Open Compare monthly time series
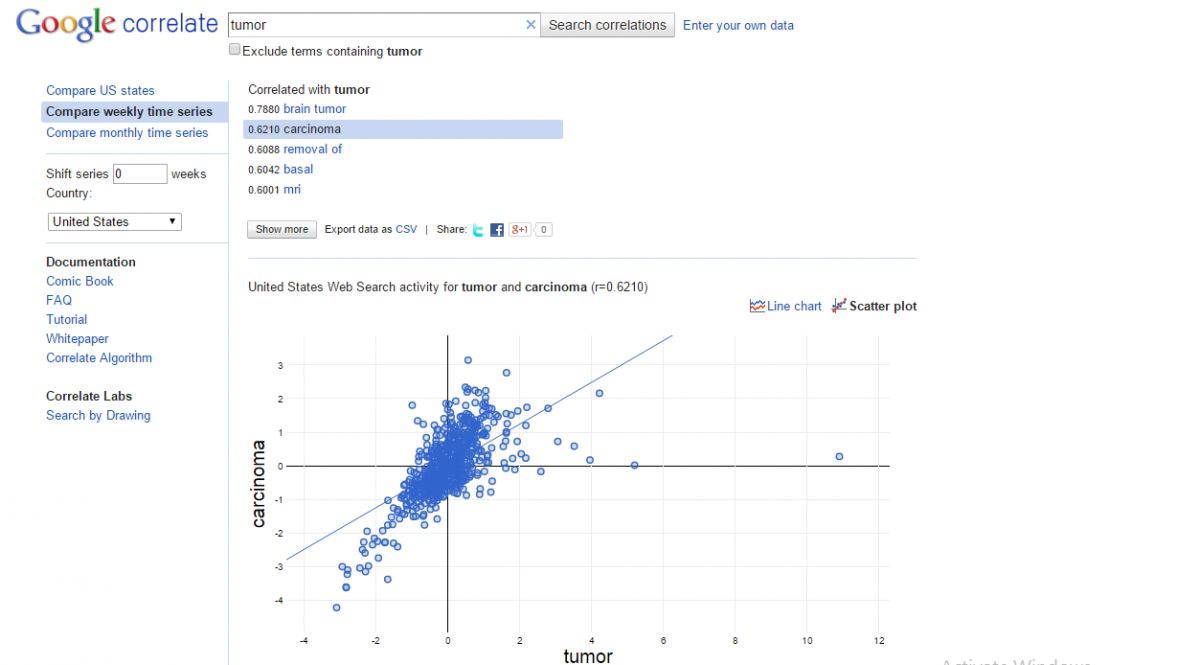The width and height of the screenshot is (1200, 665). point(127,133)
